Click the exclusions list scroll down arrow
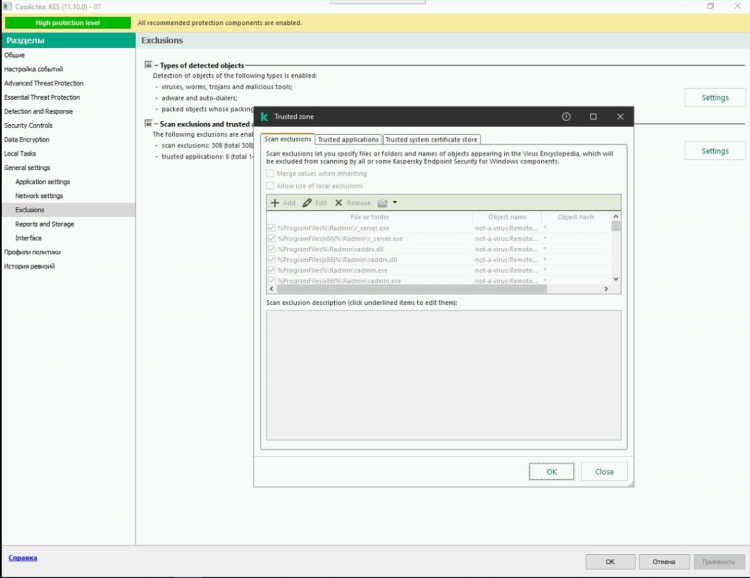 (x=616, y=279)
